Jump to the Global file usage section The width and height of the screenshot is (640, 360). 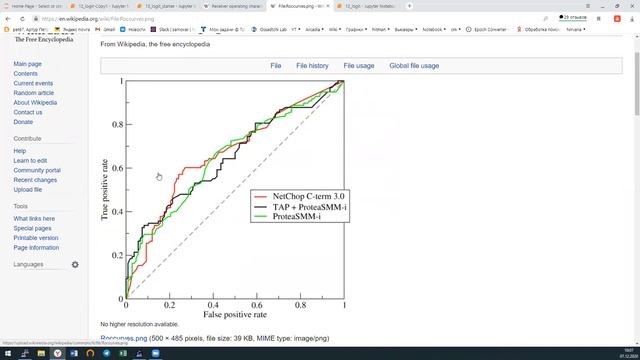pyautogui.click(x=414, y=66)
